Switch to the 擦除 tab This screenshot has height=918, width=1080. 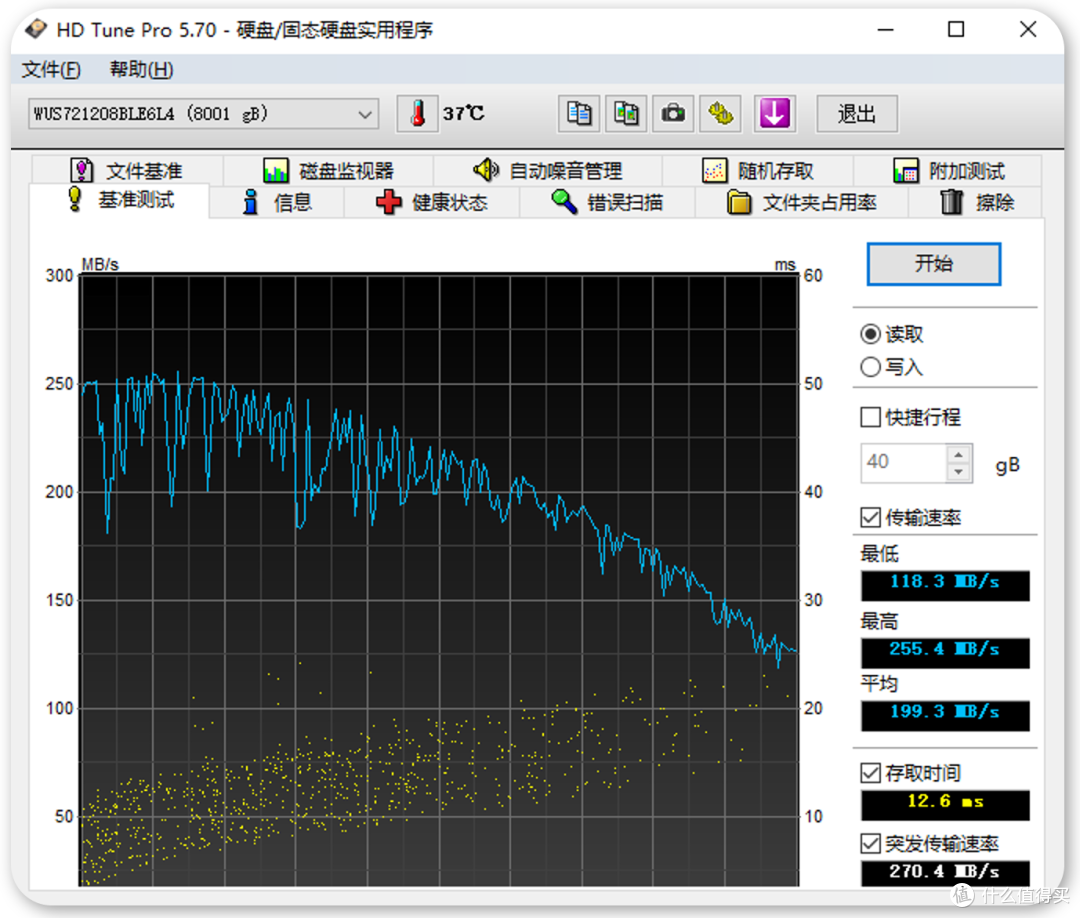(x=976, y=202)
